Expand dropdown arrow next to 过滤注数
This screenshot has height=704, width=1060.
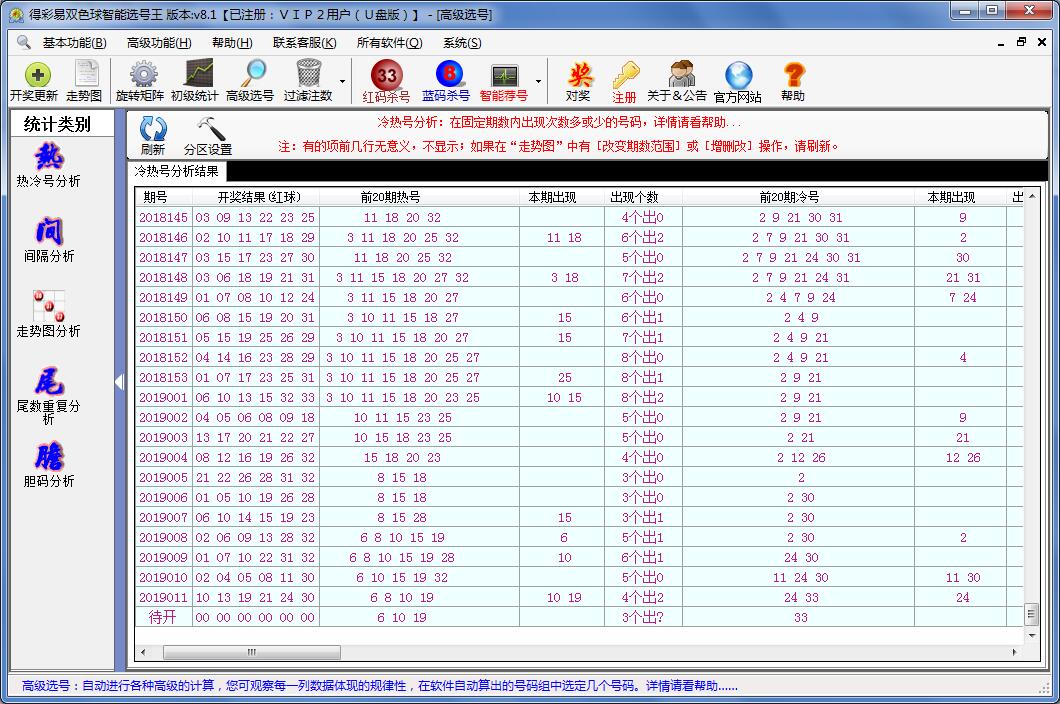342,82
